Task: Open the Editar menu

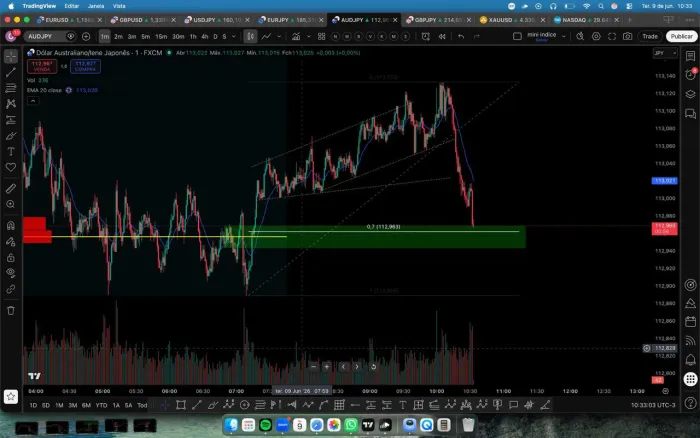Action: pyautogui.click(x=71, y=6)
